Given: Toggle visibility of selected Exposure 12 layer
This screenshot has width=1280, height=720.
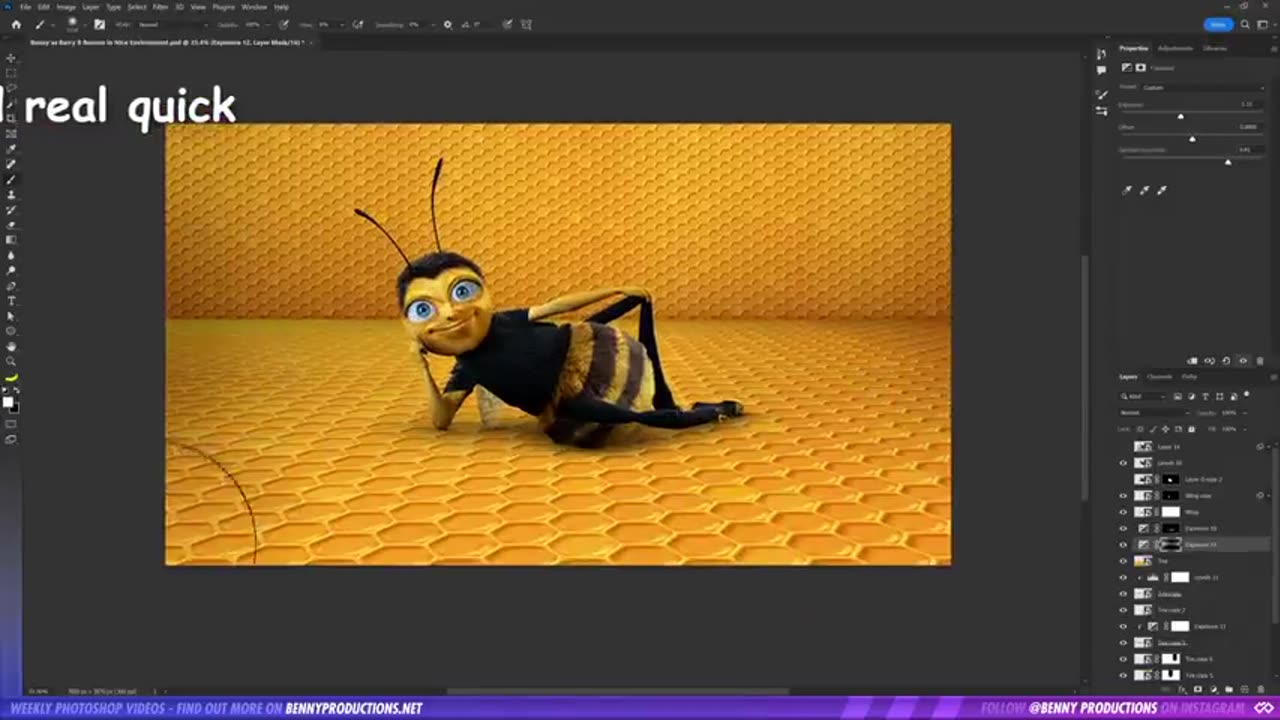Looking at the screenshot, I should tap(1123, 545).
